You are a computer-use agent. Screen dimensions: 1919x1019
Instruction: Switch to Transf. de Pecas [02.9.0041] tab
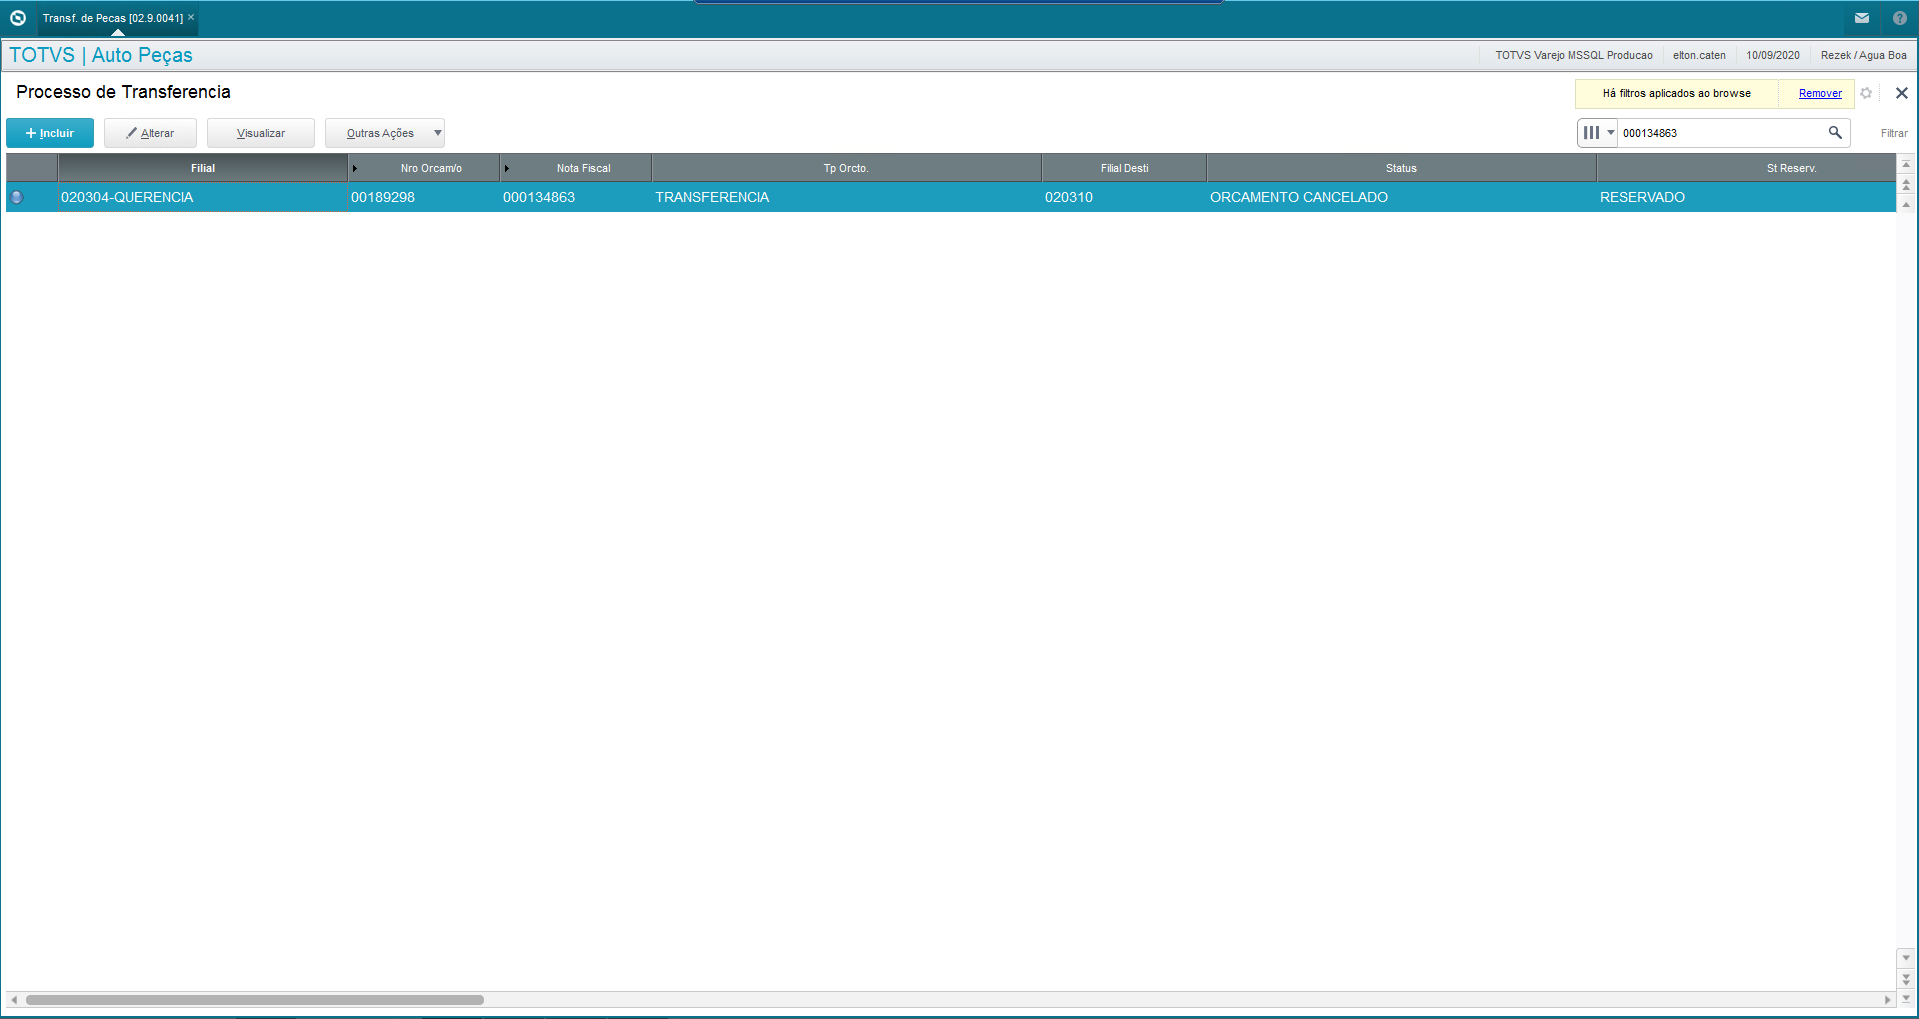tap(113, 18)
